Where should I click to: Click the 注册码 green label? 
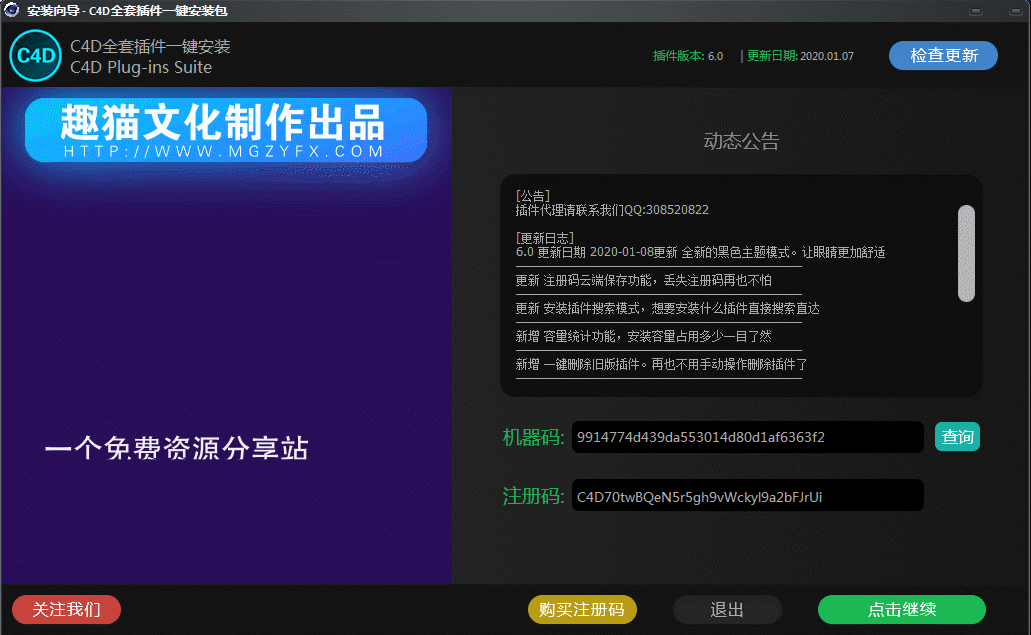[x=533, y=496]
